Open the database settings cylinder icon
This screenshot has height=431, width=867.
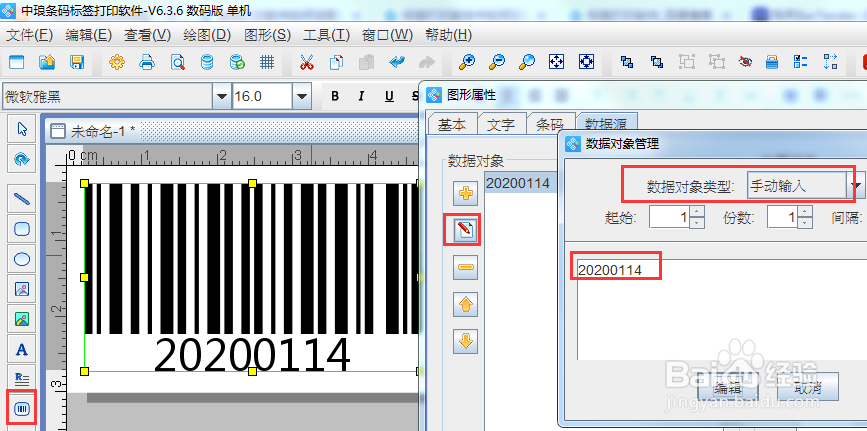click(207, 62)
